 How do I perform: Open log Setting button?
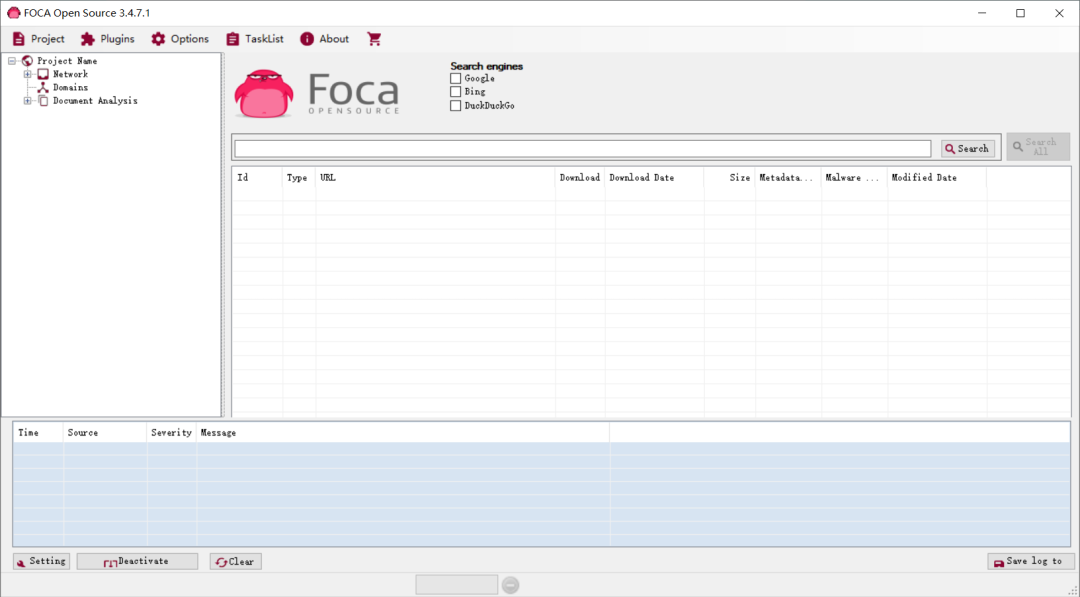(41, 561)
